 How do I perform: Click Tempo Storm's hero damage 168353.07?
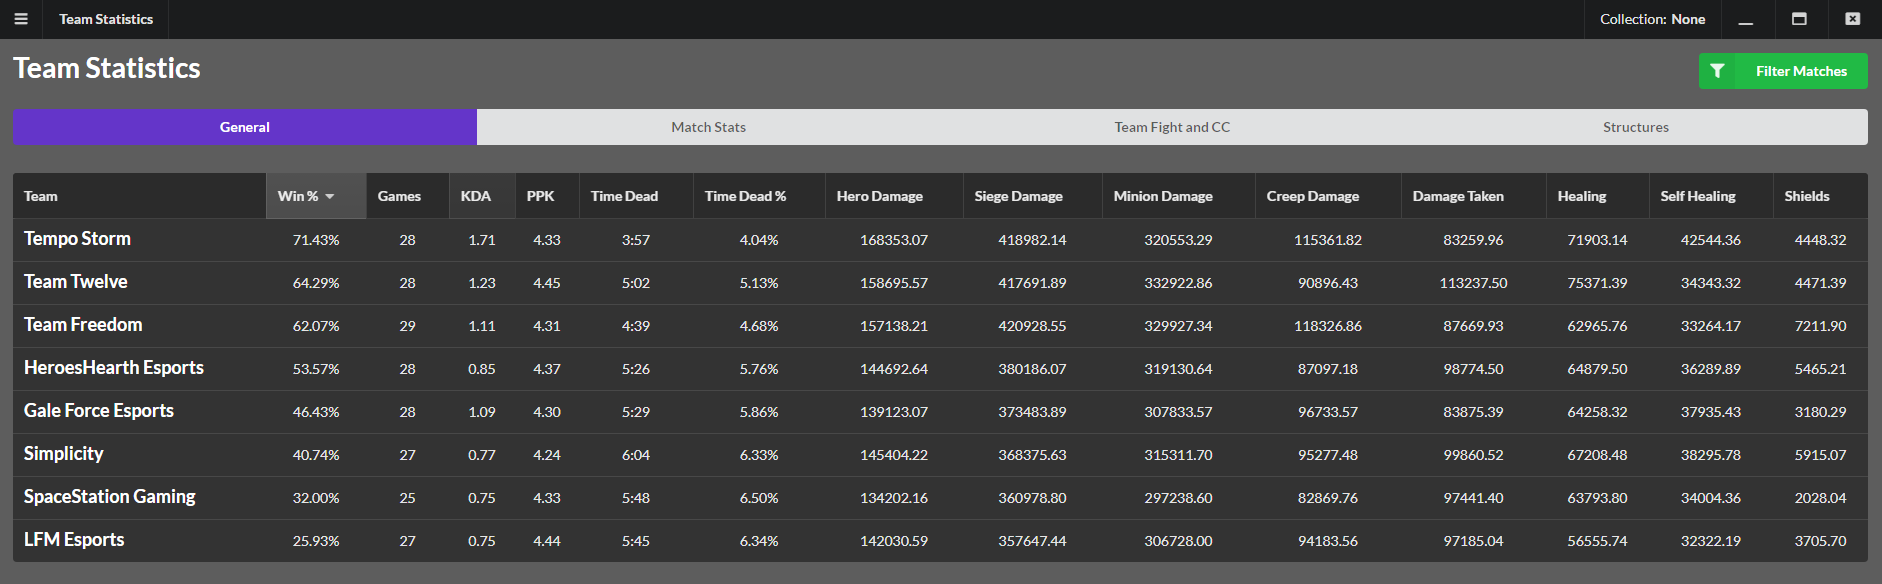point(894,240)
